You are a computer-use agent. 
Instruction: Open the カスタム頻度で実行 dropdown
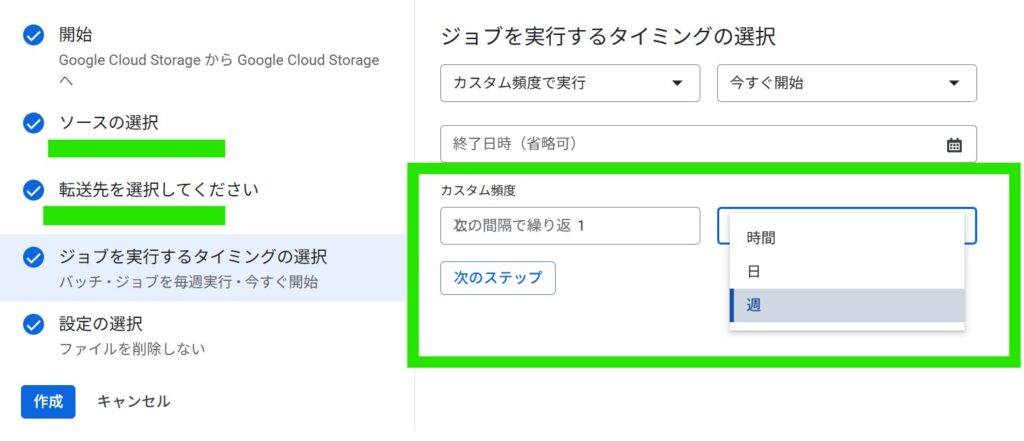(570, 83)
